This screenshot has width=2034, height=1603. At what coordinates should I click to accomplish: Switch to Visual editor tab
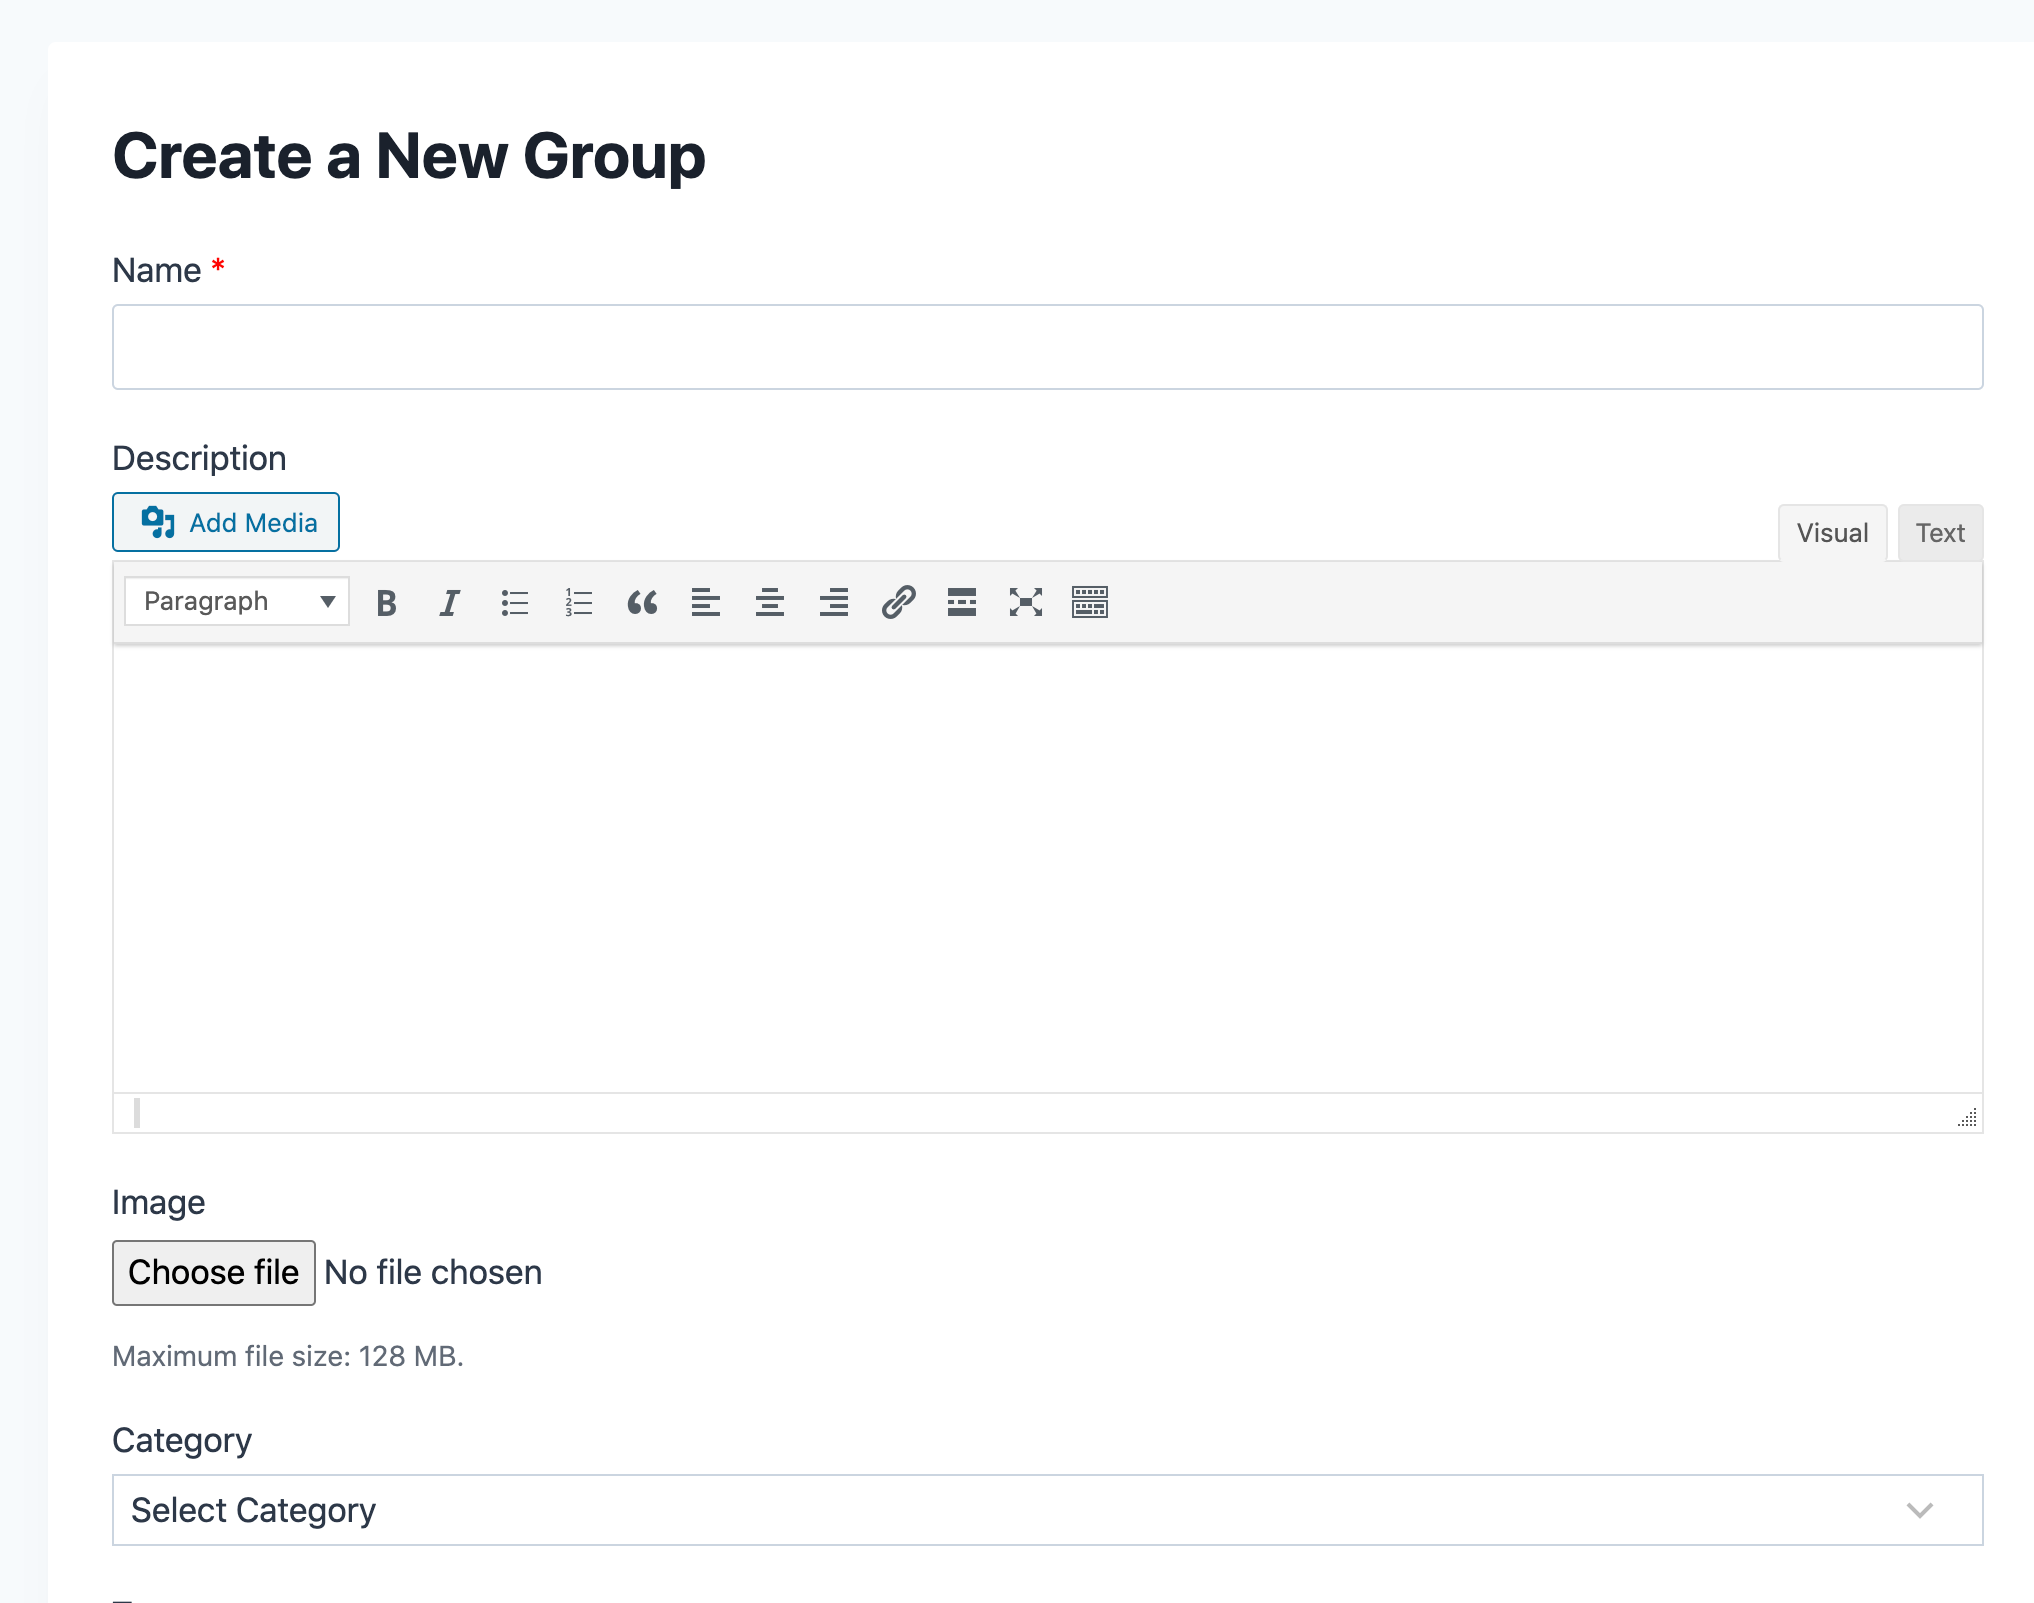(x=1831, y=532)
